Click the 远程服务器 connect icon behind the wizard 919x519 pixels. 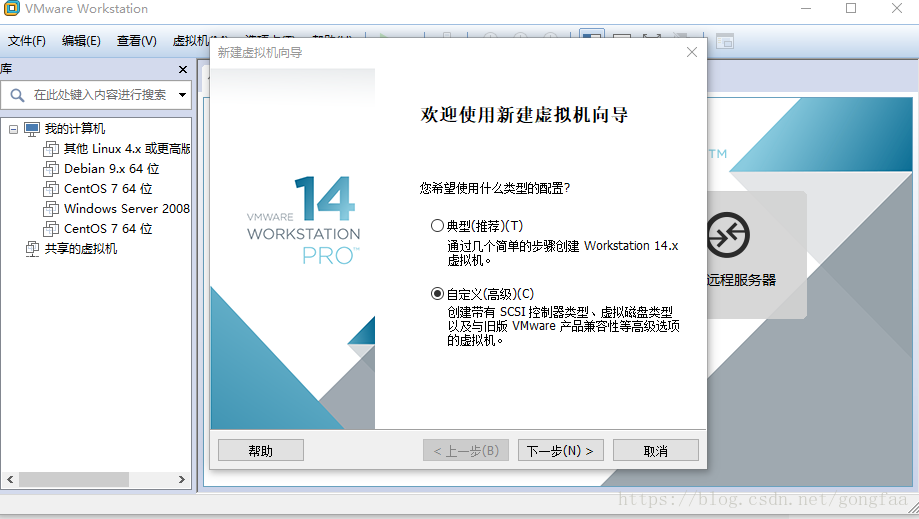[x=729, y=235]
